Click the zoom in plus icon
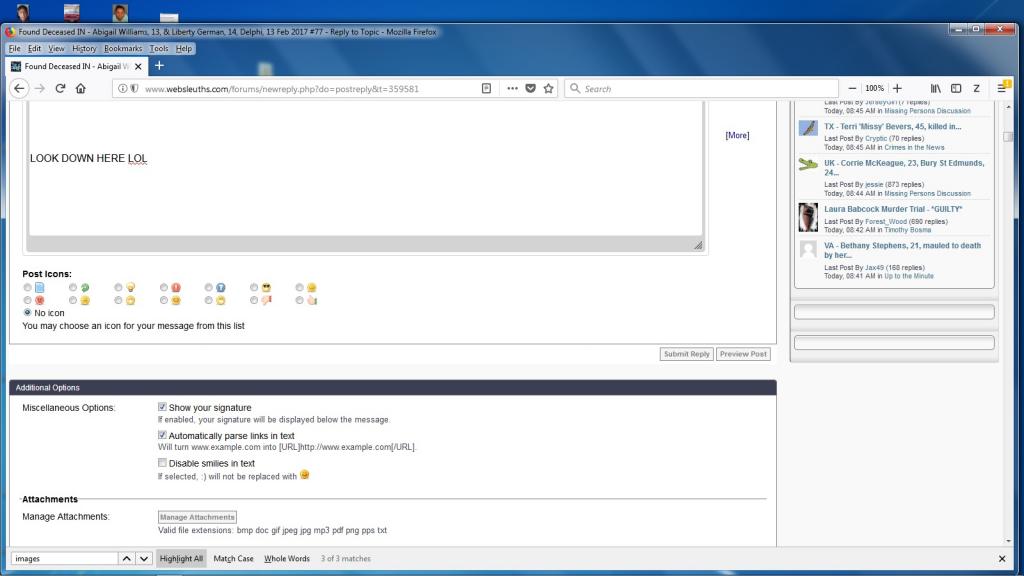 coord(897,88)
